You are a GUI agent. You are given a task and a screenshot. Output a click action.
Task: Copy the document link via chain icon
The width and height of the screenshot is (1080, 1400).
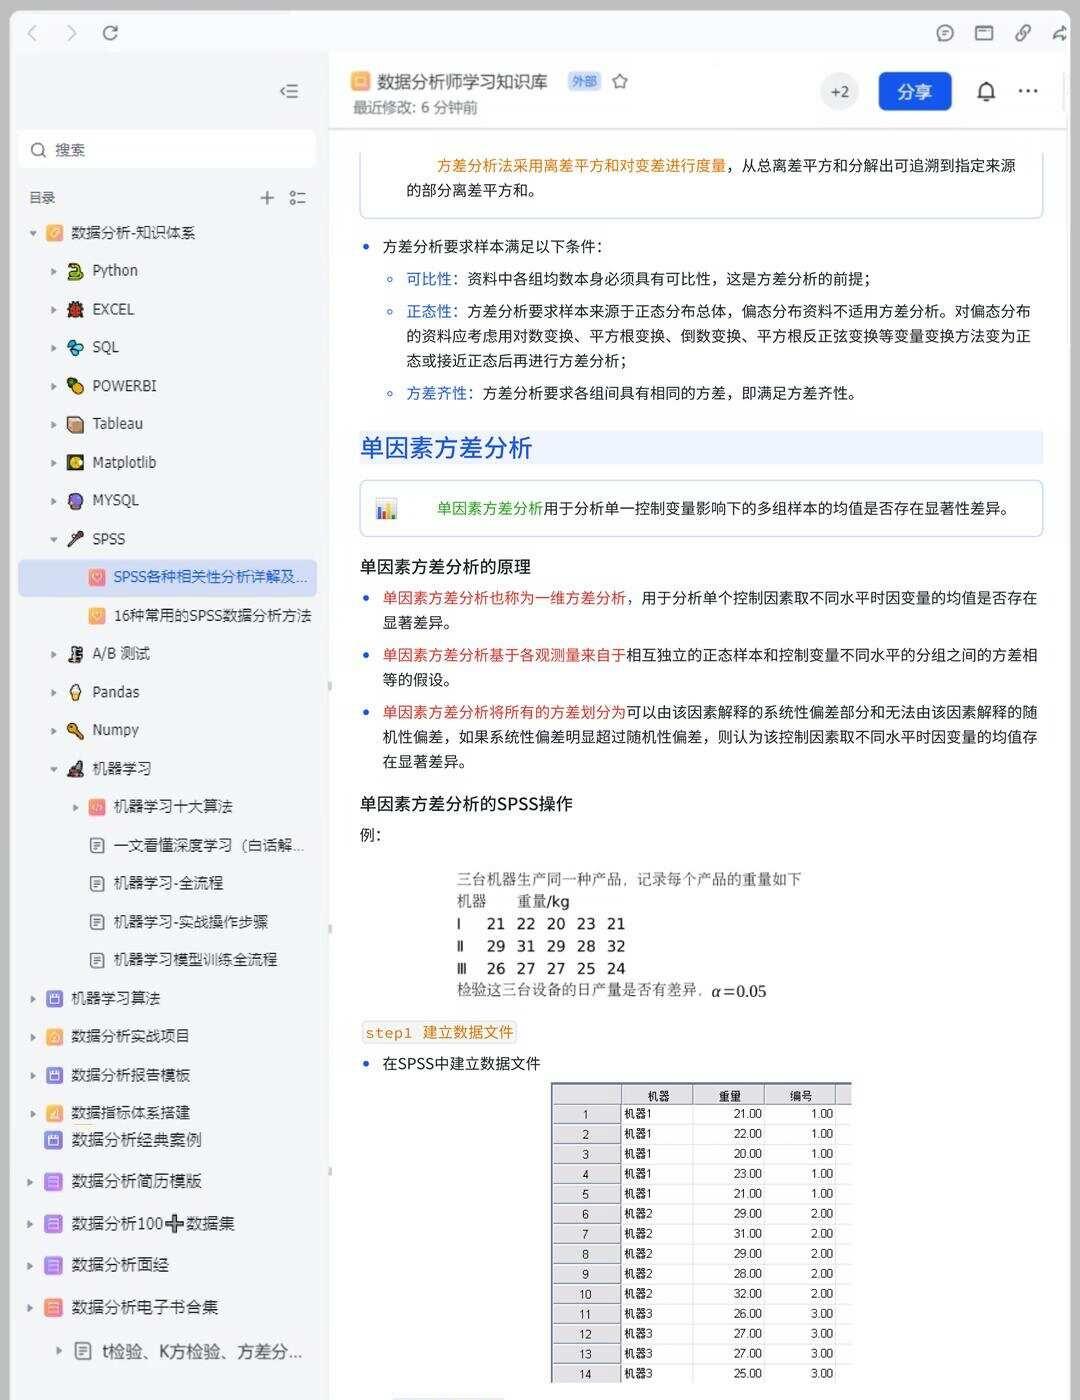tap(1023, 33)
